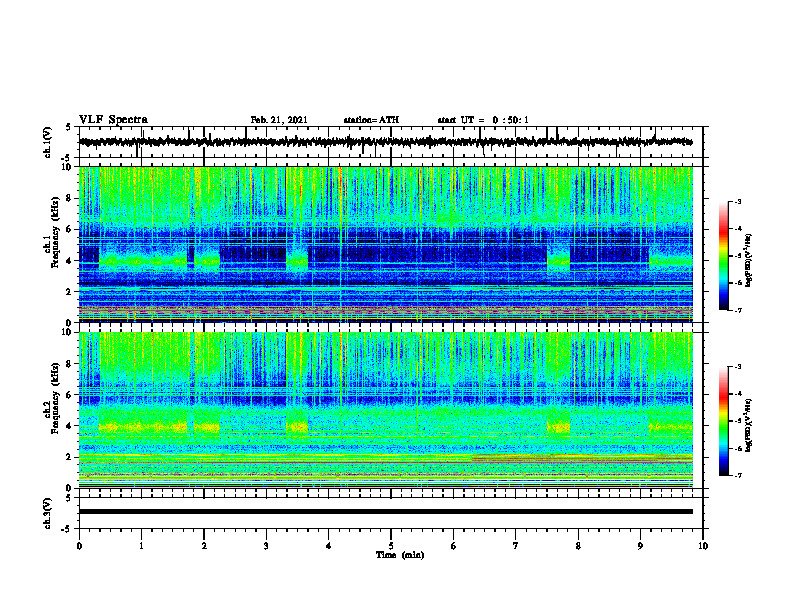Click the ch.2 spectrogram color scale bar
This screenshot has height=612, width=792.
[724, 421]
